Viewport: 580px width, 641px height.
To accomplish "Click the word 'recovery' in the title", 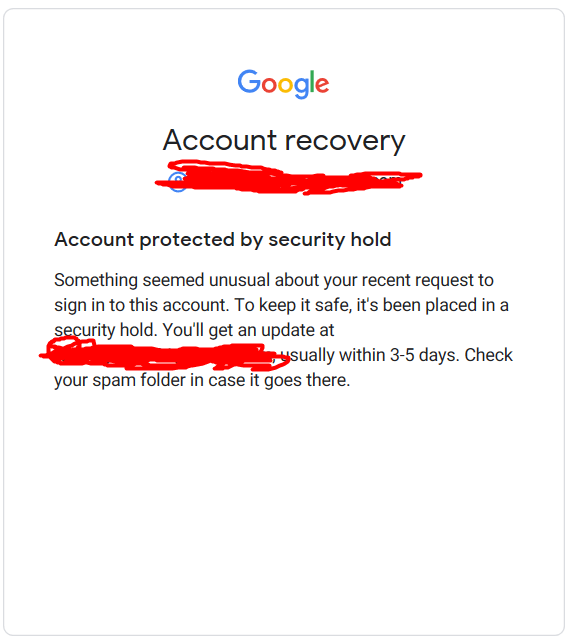I will [345, 142].
